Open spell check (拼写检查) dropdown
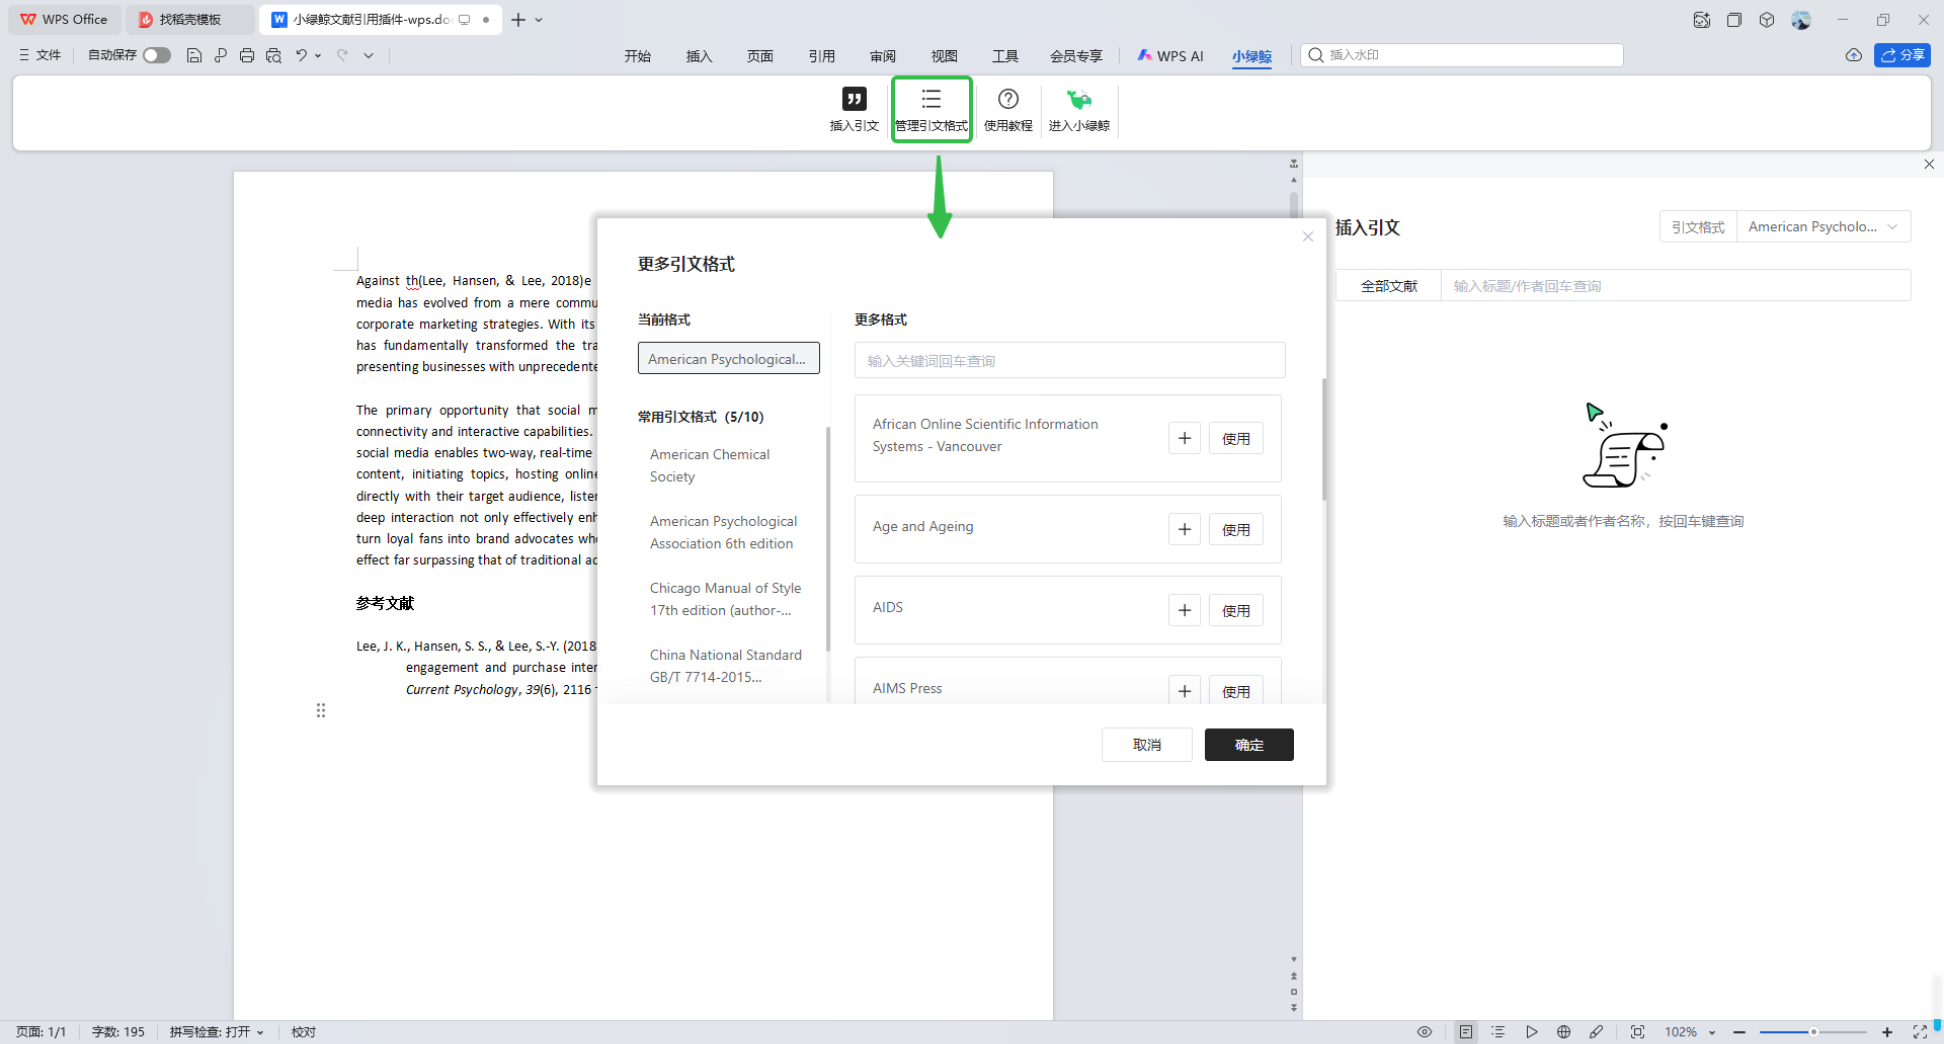Screen dimensions: 1944x1044 point(216,1032)
